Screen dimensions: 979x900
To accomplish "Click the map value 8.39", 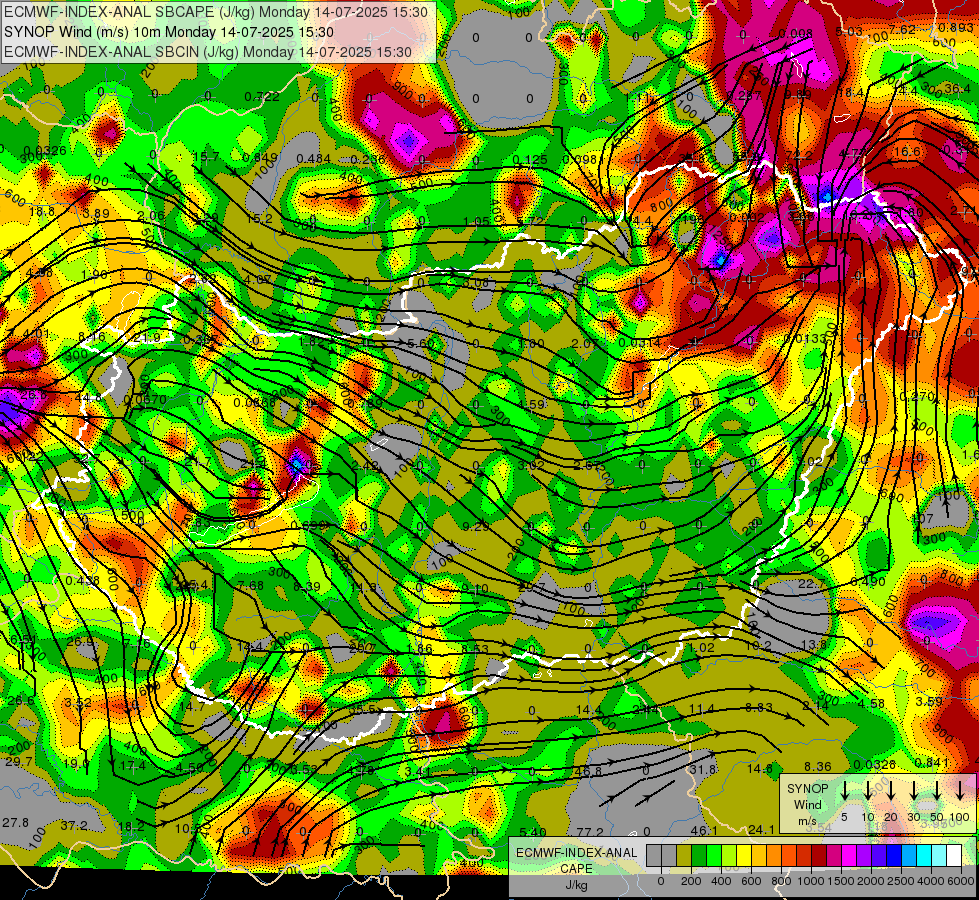I will (x=307, y=586).
